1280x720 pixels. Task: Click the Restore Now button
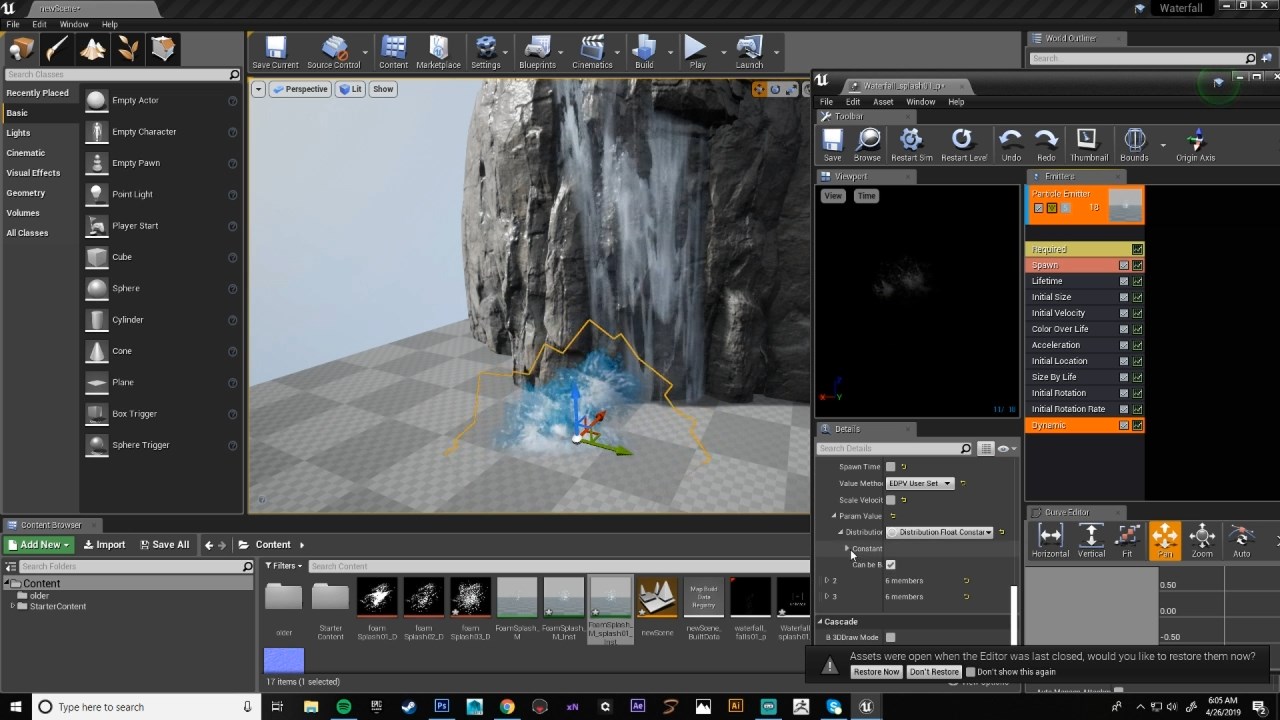[x=876, y=672]
